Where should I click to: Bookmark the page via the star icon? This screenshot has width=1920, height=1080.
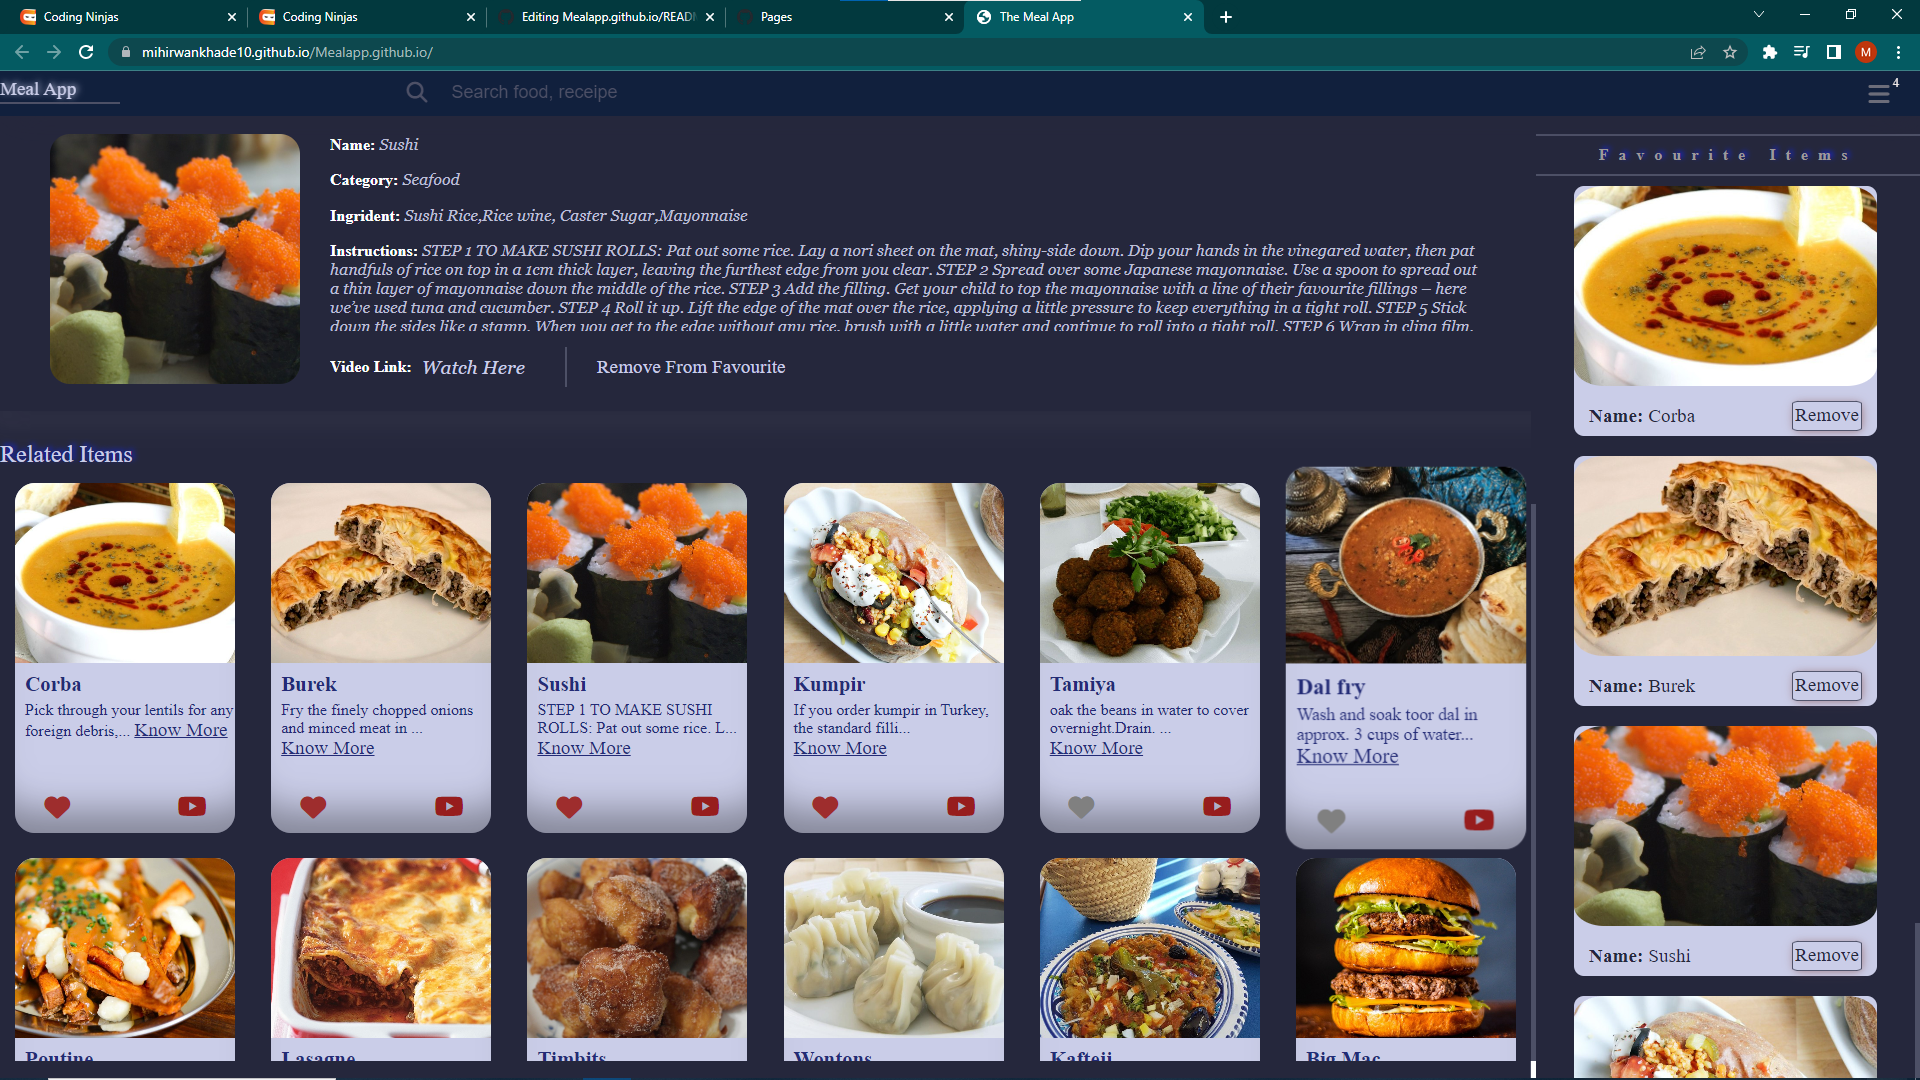tap(1730, 52)
